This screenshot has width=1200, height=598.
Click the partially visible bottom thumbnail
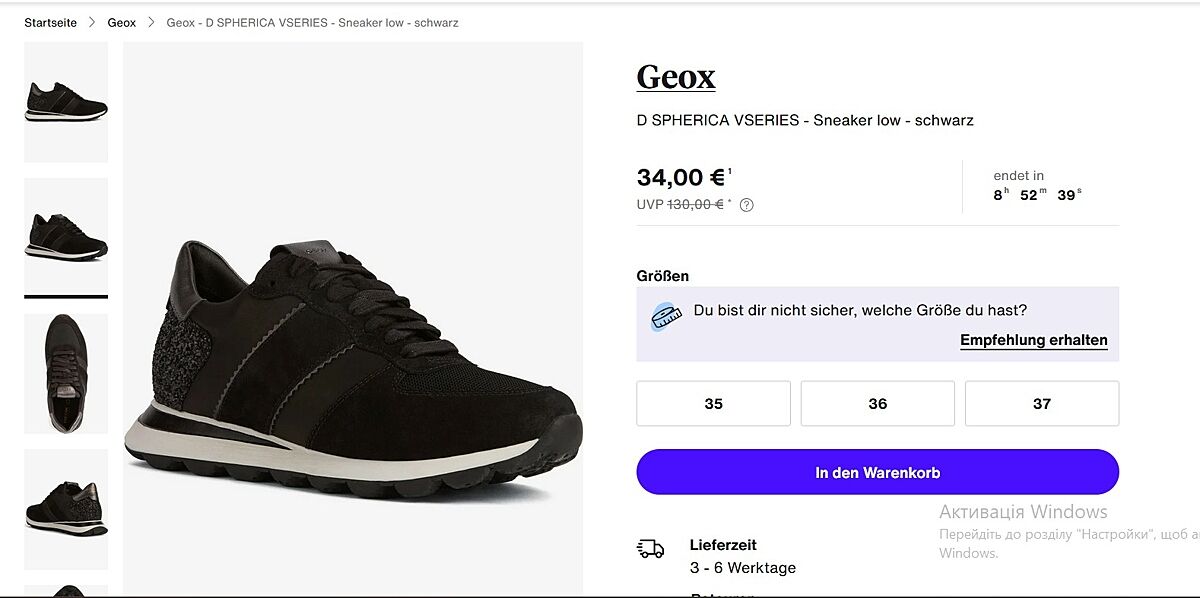(66, 590)
